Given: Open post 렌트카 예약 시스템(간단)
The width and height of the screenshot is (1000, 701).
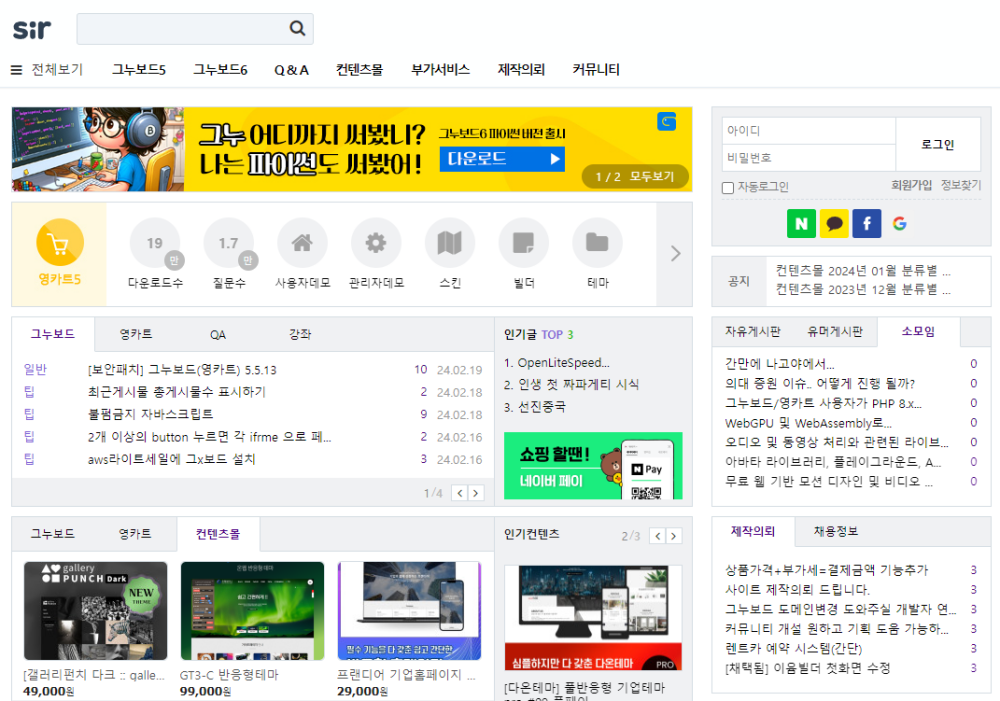Looking at the screenshot, I should tap(793, 648).
